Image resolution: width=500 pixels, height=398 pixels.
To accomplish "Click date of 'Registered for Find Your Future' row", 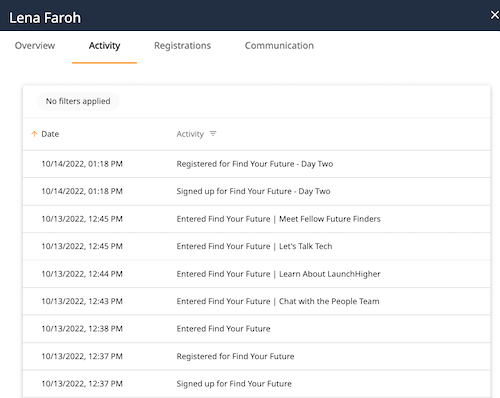I will point(82,356).
